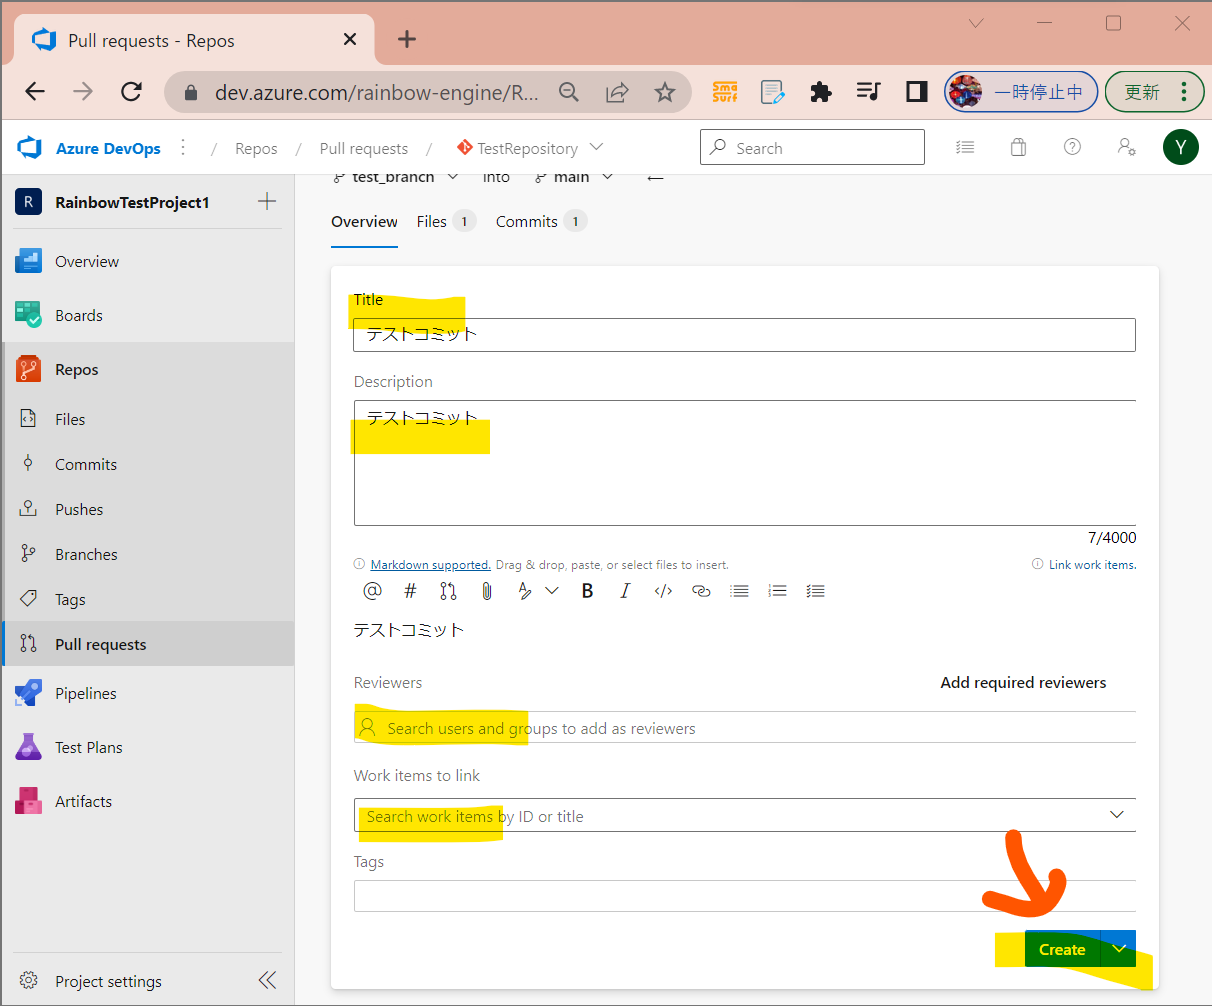Click Repos in the breadcrumb
1212x1006 pixels.
click(256, 148)
